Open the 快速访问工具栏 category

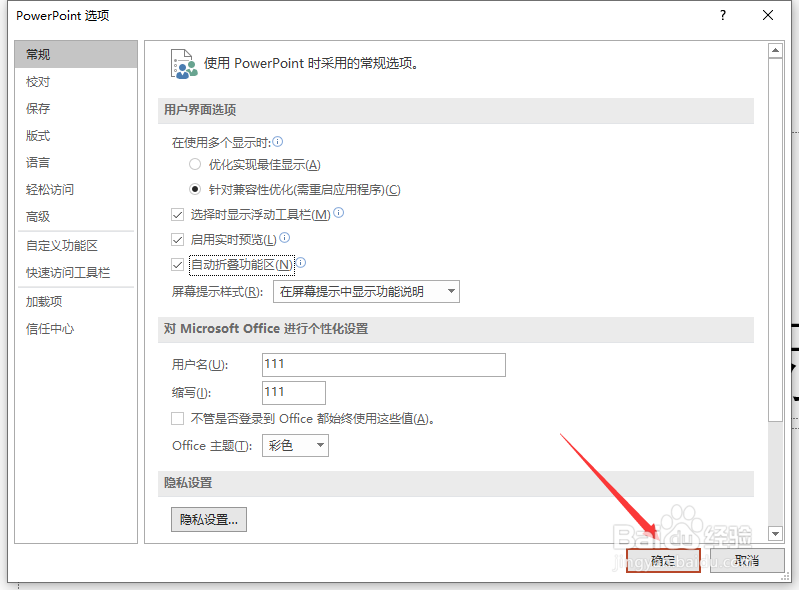click(76, 273)
